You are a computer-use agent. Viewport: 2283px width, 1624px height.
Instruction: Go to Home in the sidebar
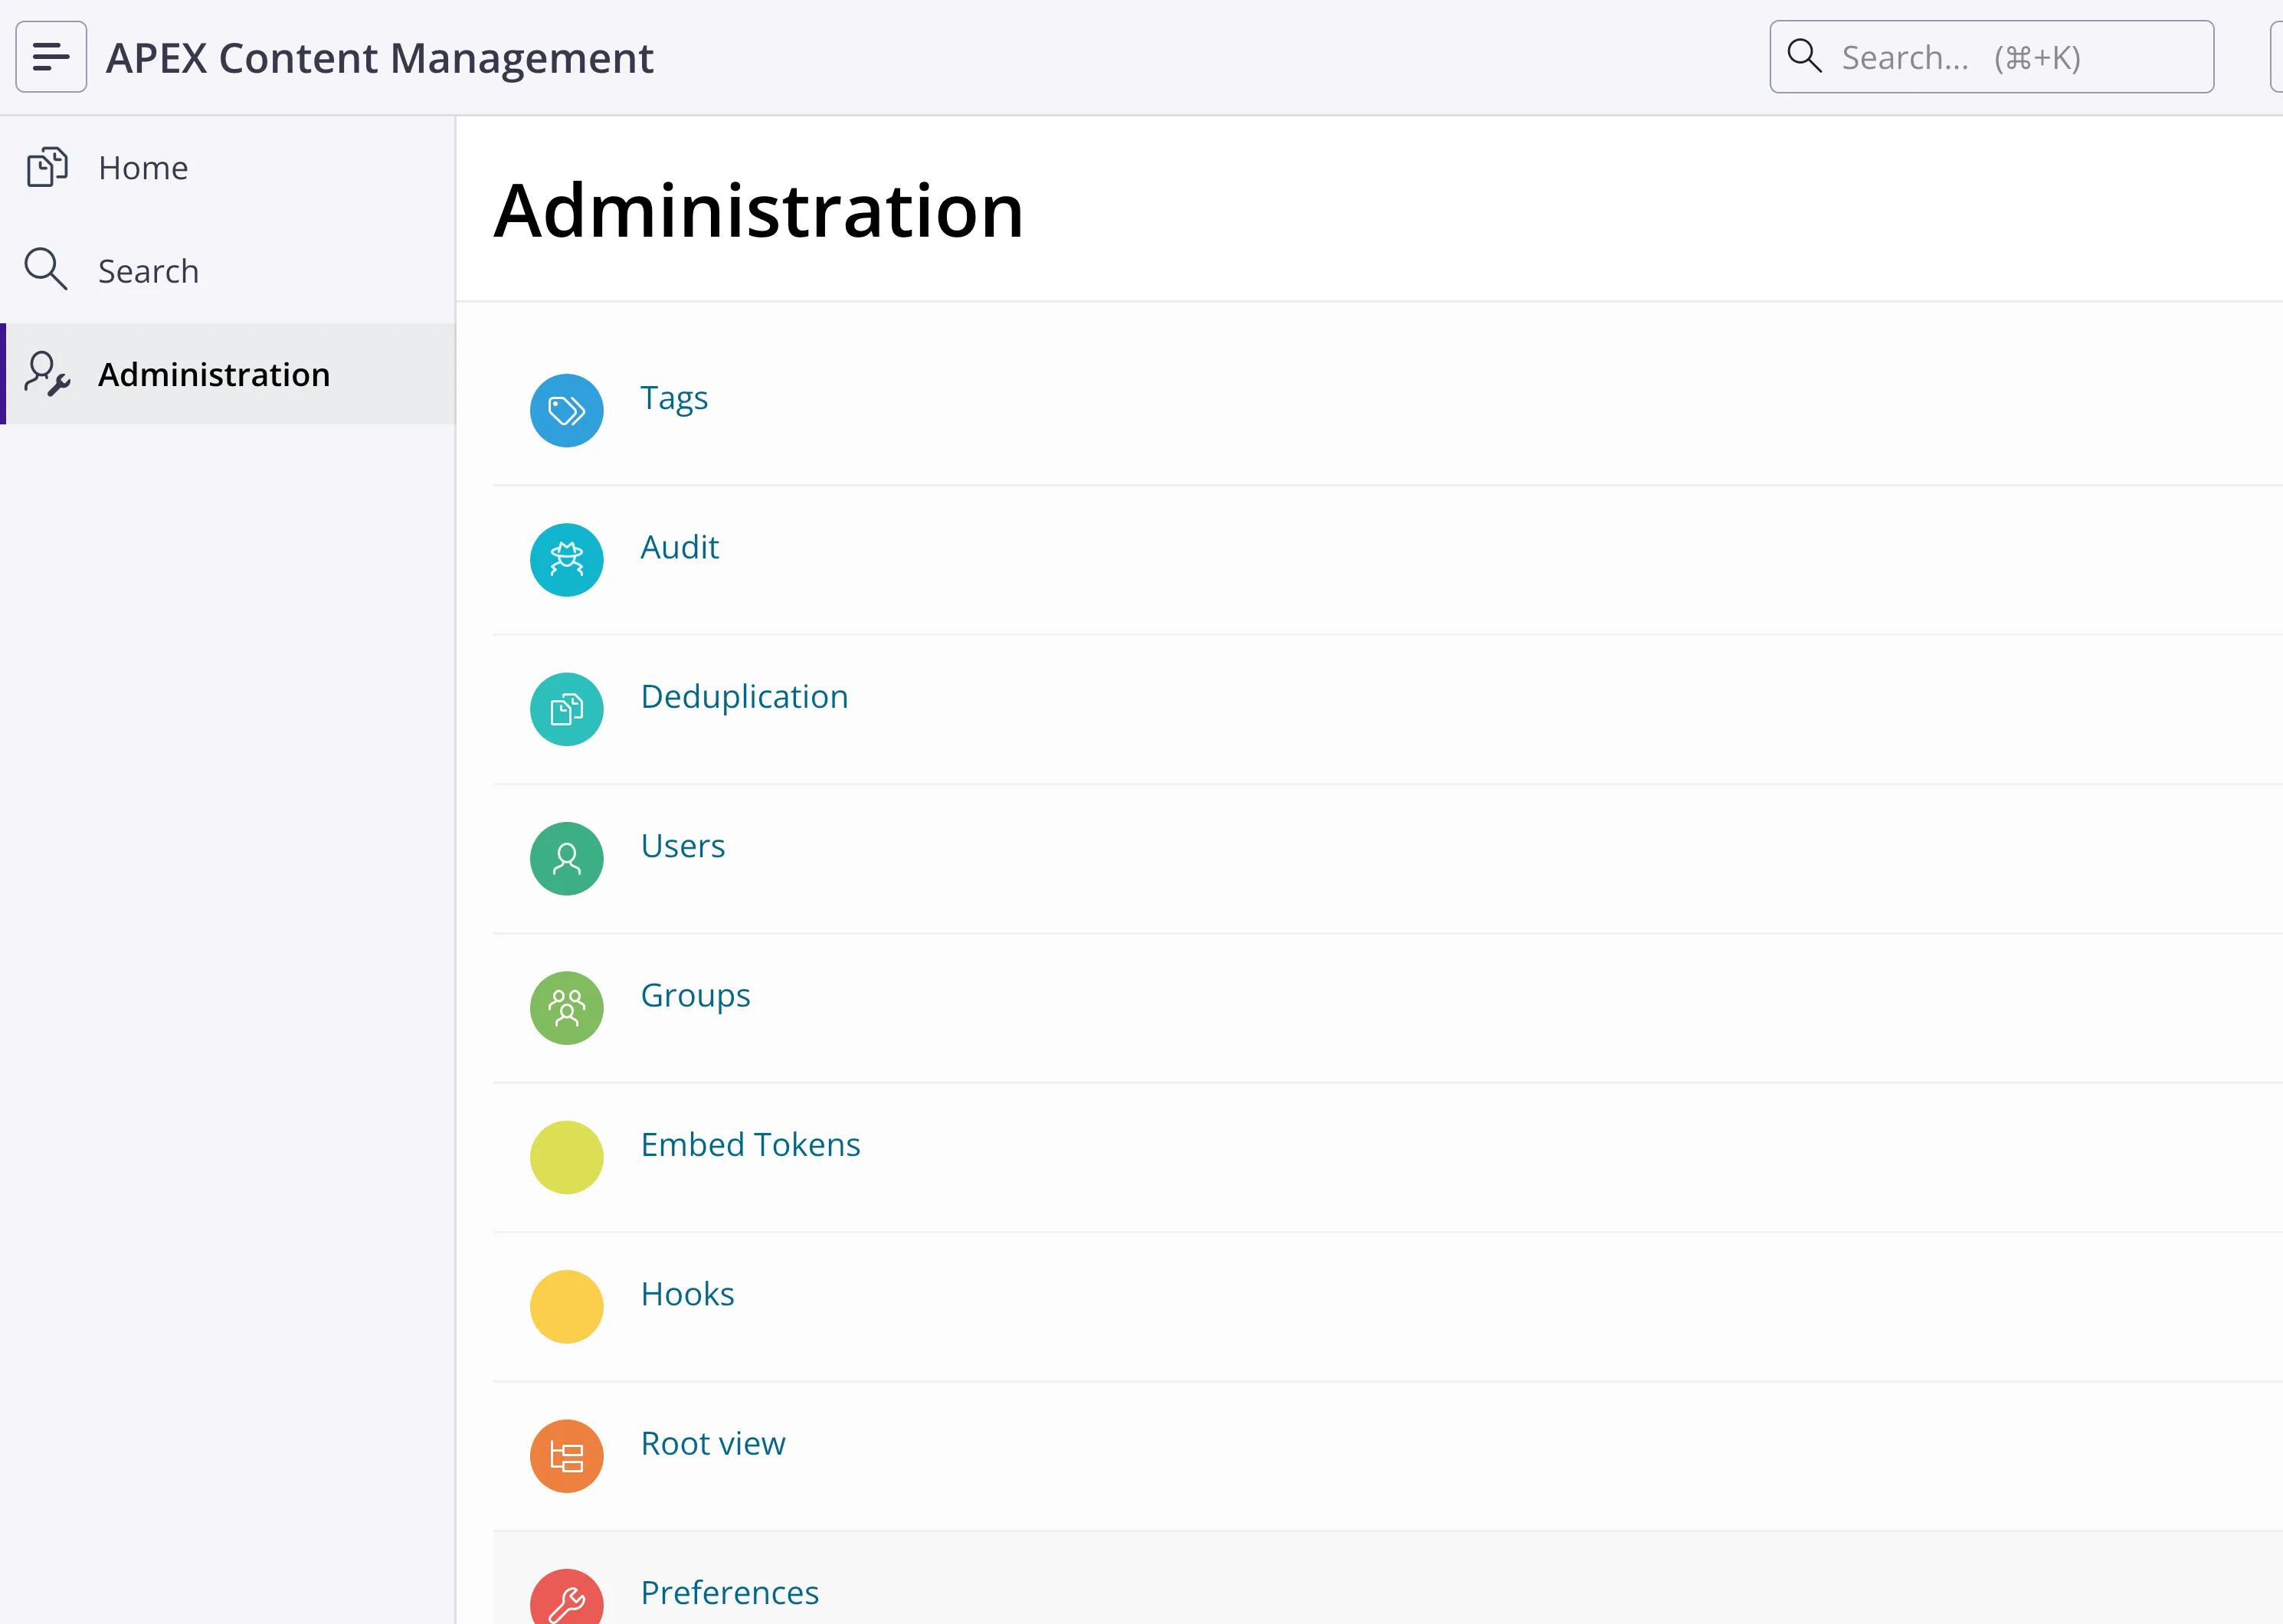coord(143,168)
